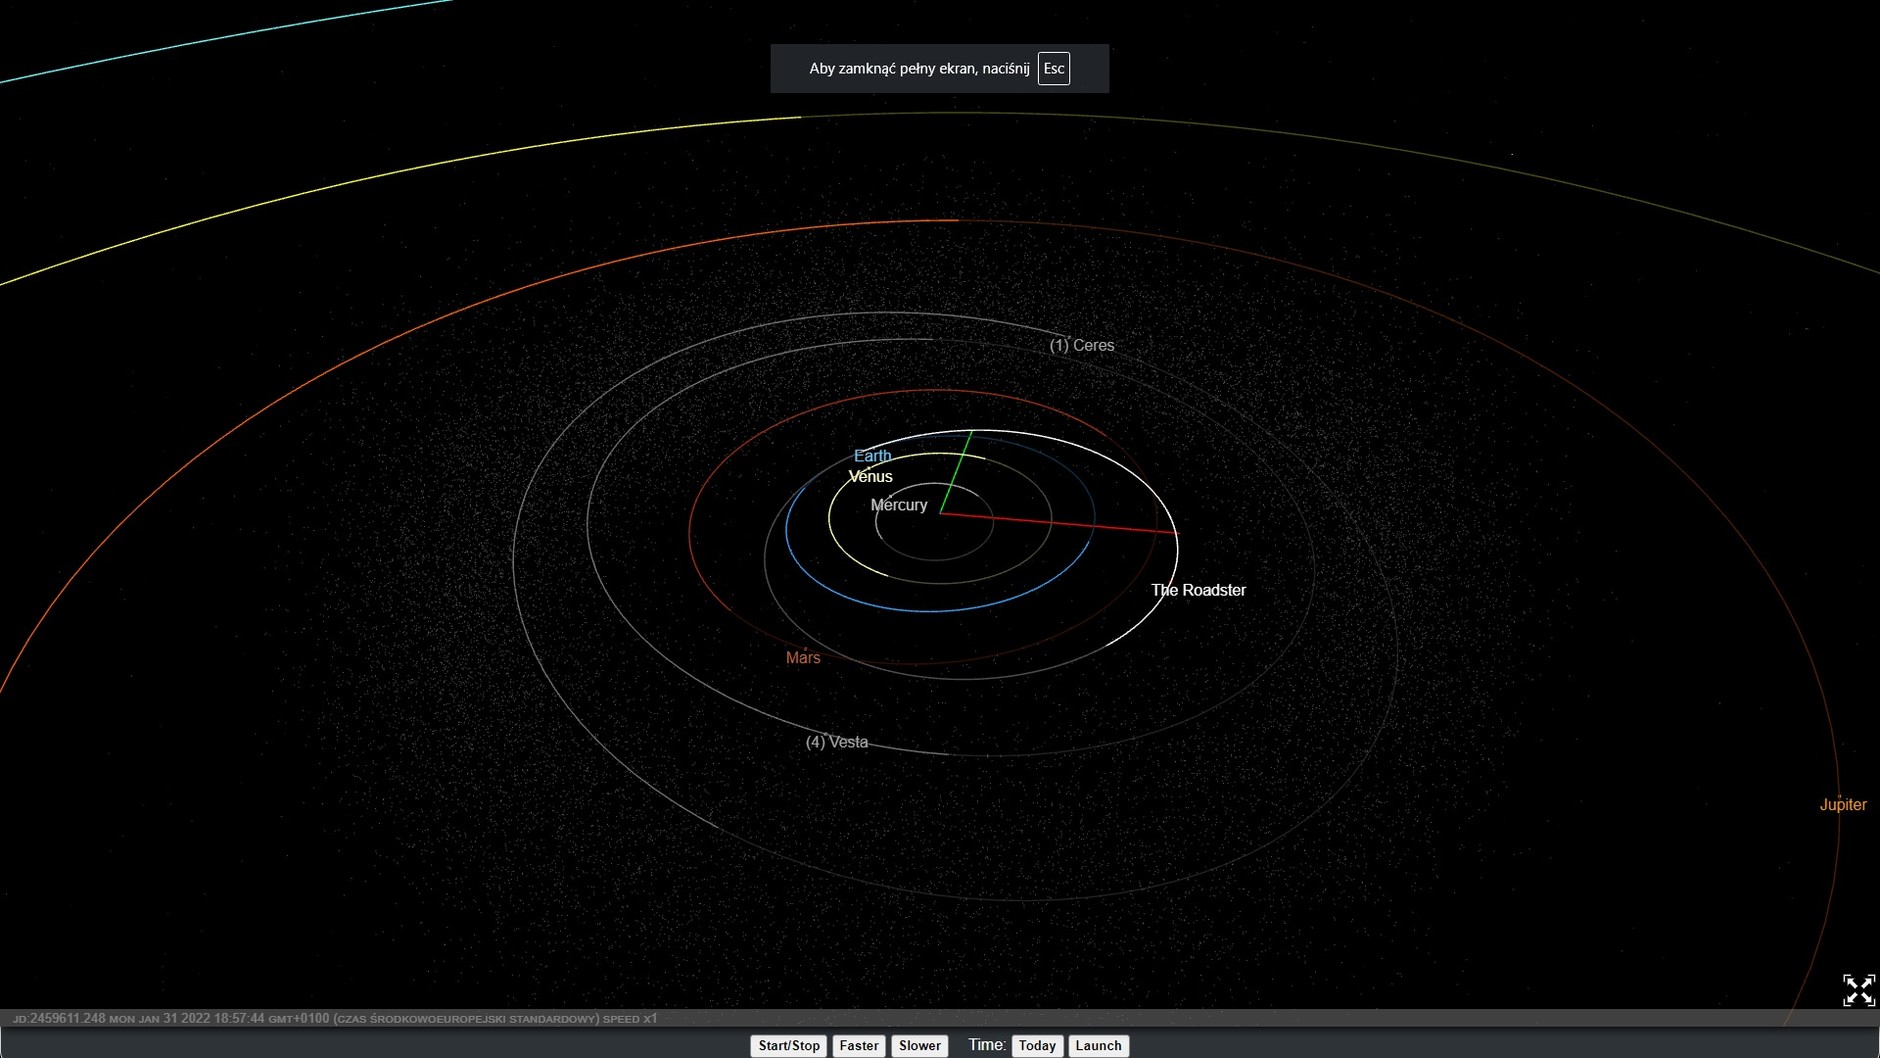Speed up simulation with Faster button
Image resolution: width=1880 pixels, height=1058 pixels.
tap(858, 1045)
